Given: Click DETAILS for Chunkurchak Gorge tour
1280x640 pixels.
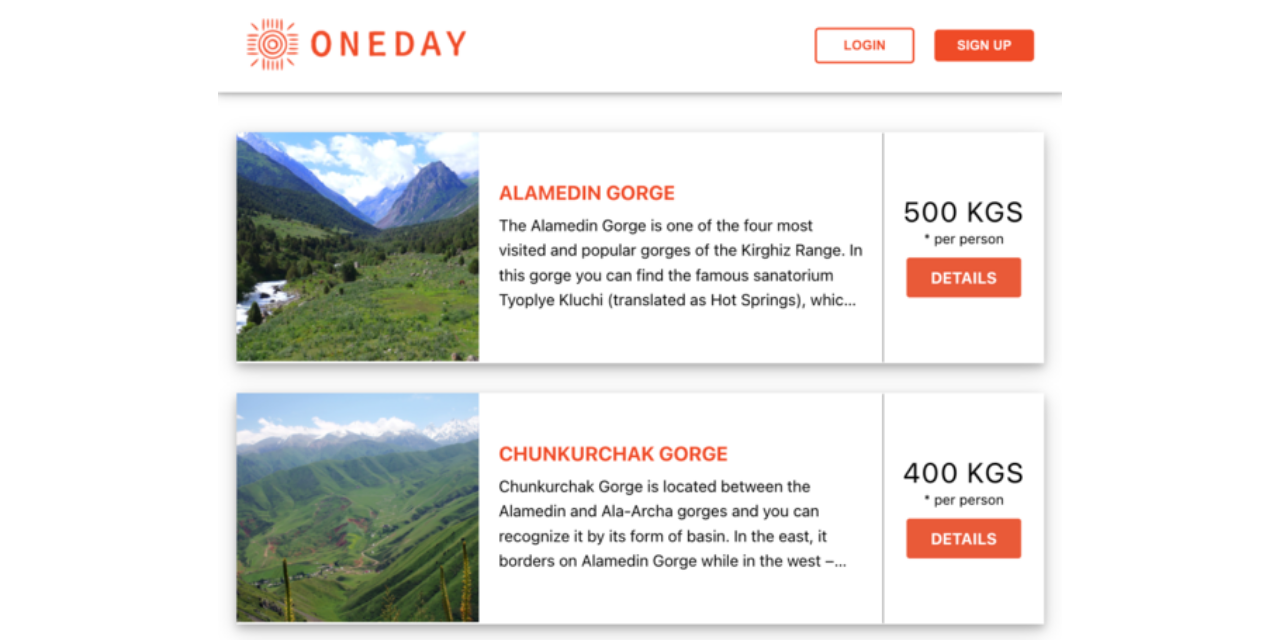Looking at the screenshot, I should pos(962,538).
